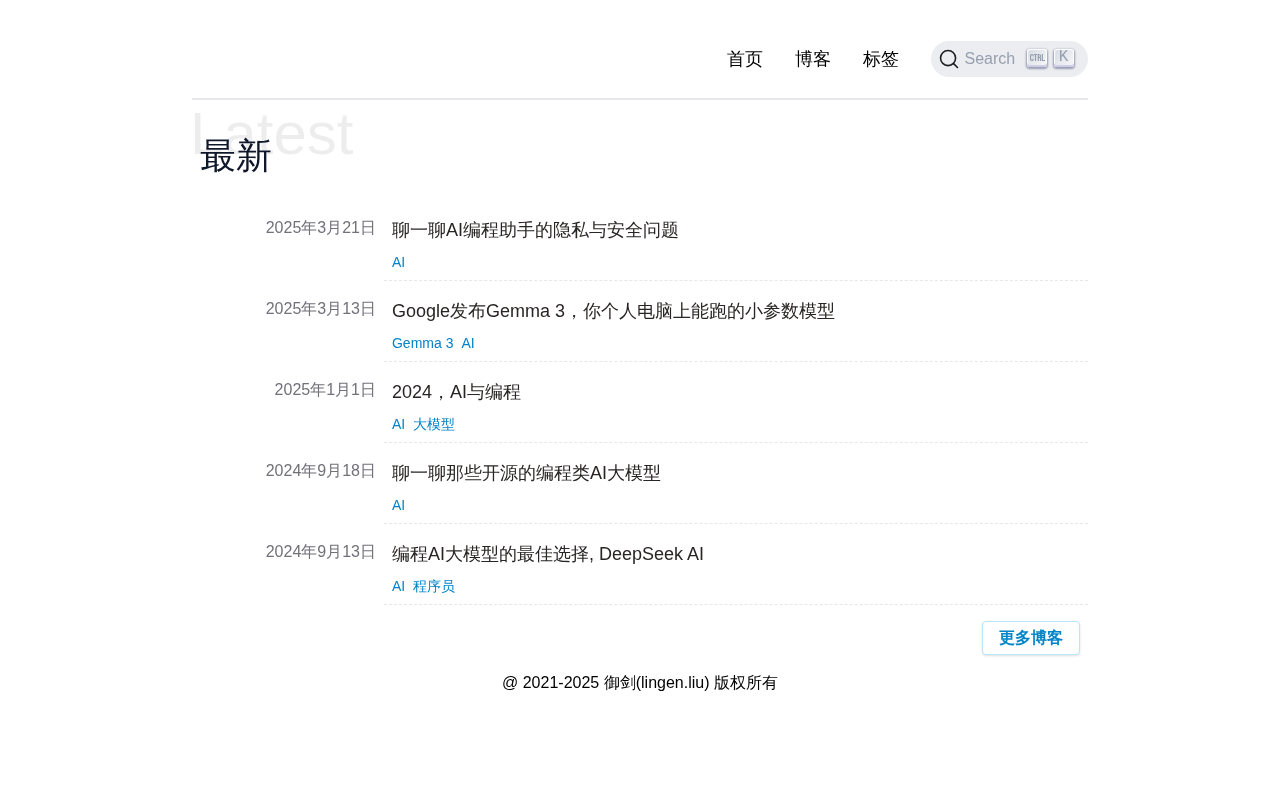Click AI tag beside 程序员 tag
1280x800 pixels.
pos(398,586)
